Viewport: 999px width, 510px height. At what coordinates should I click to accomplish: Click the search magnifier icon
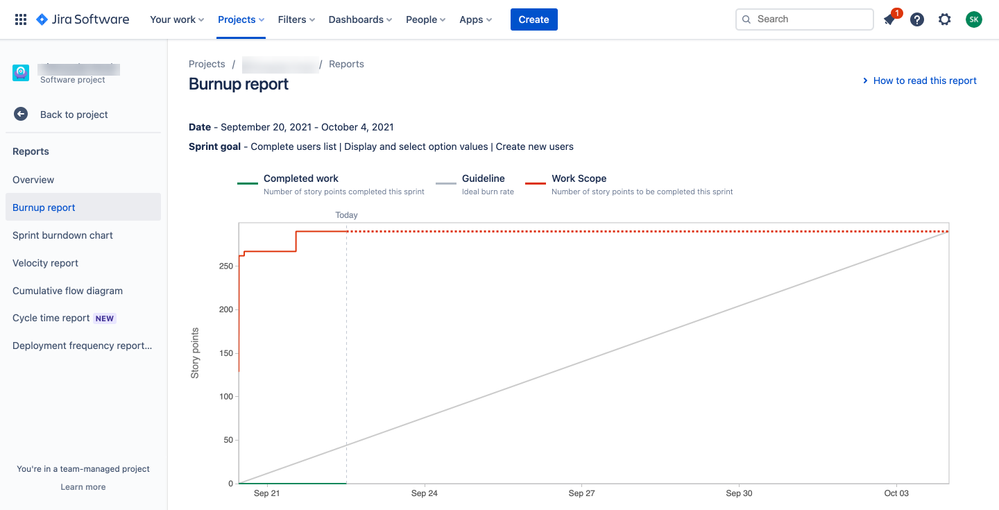[747, 19]
